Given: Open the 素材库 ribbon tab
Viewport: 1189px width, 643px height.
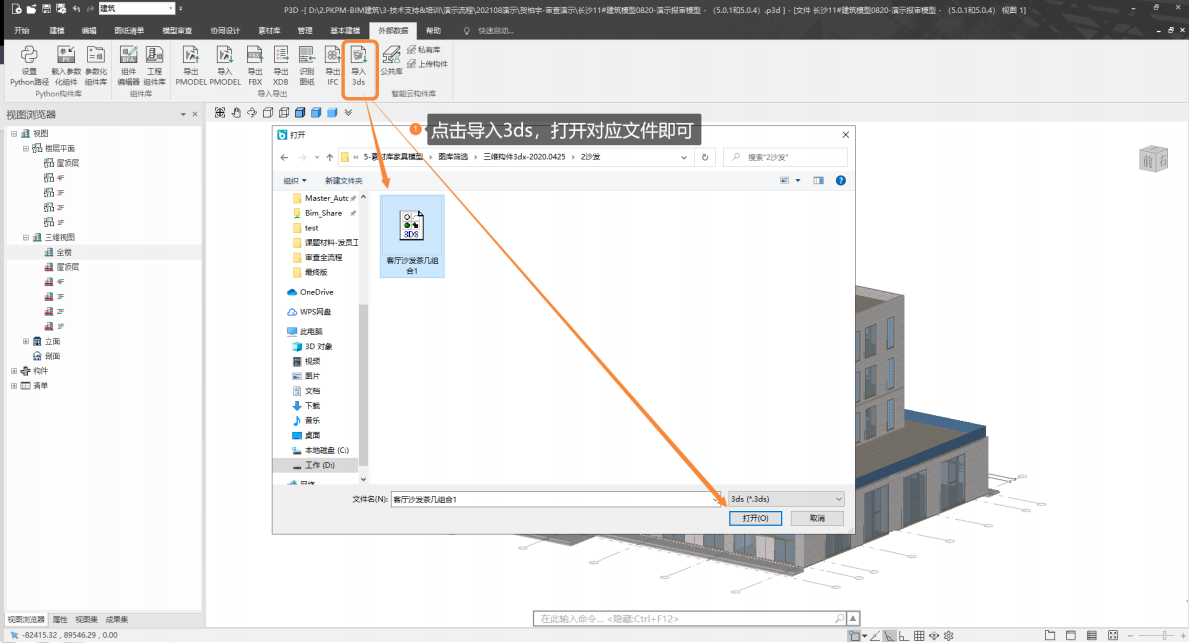Looking at the screenshot, I should 269,30.
